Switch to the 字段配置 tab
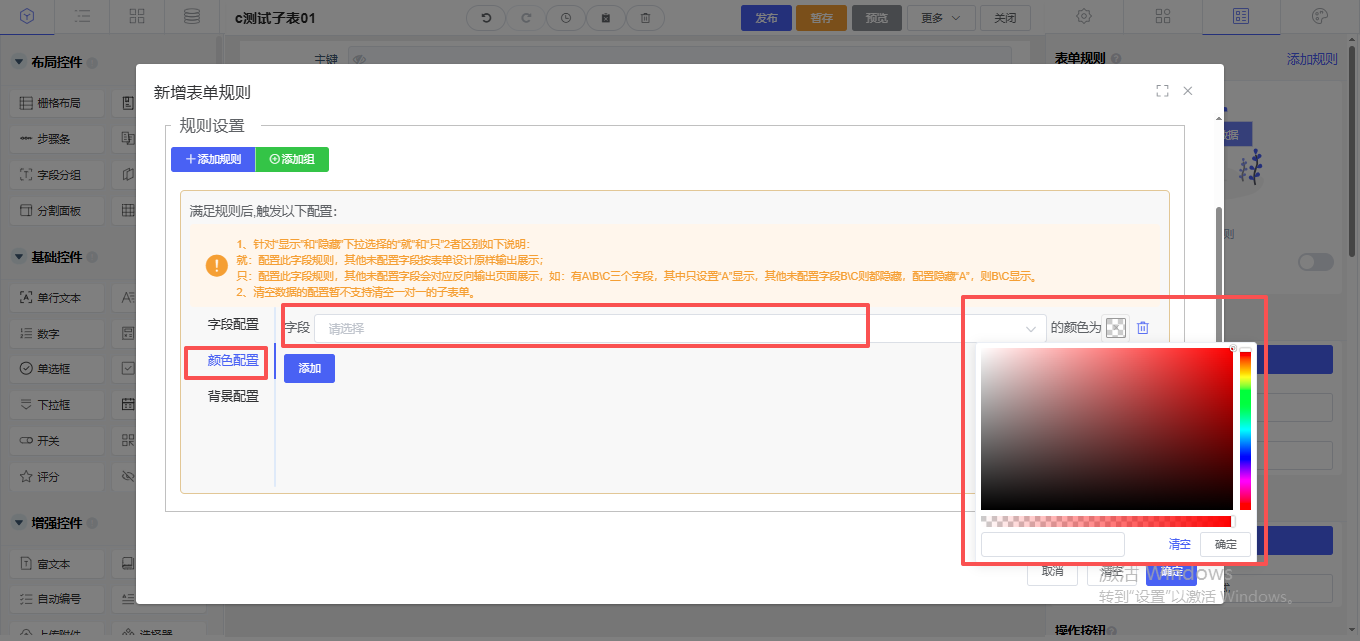Screen dimensions: 1360x641 point(233,325)
